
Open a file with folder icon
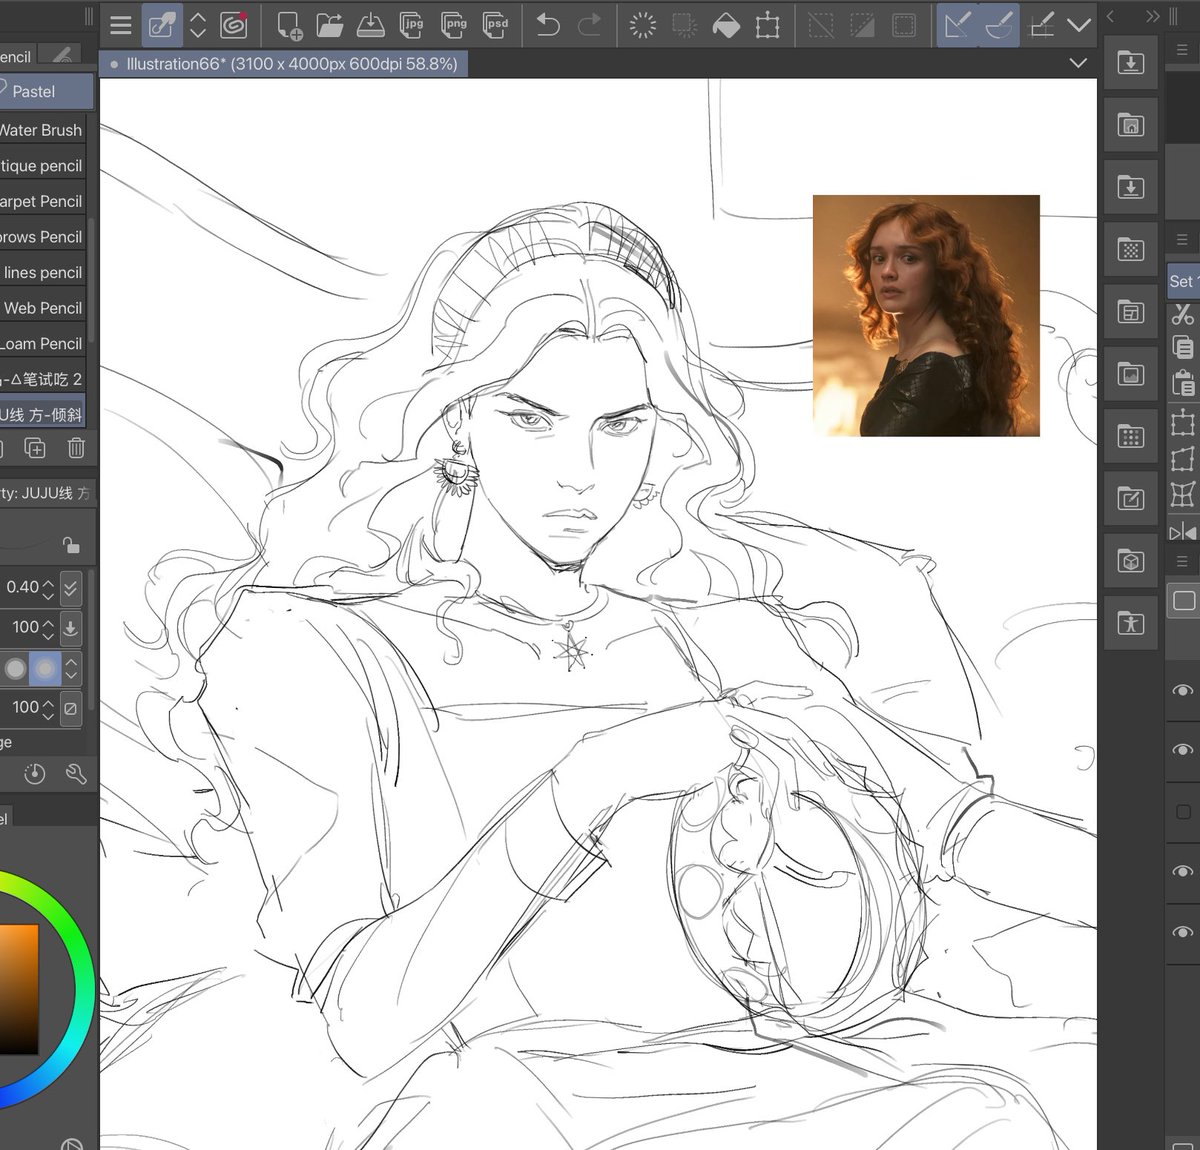pyautogui.click(x=329, y=26)
